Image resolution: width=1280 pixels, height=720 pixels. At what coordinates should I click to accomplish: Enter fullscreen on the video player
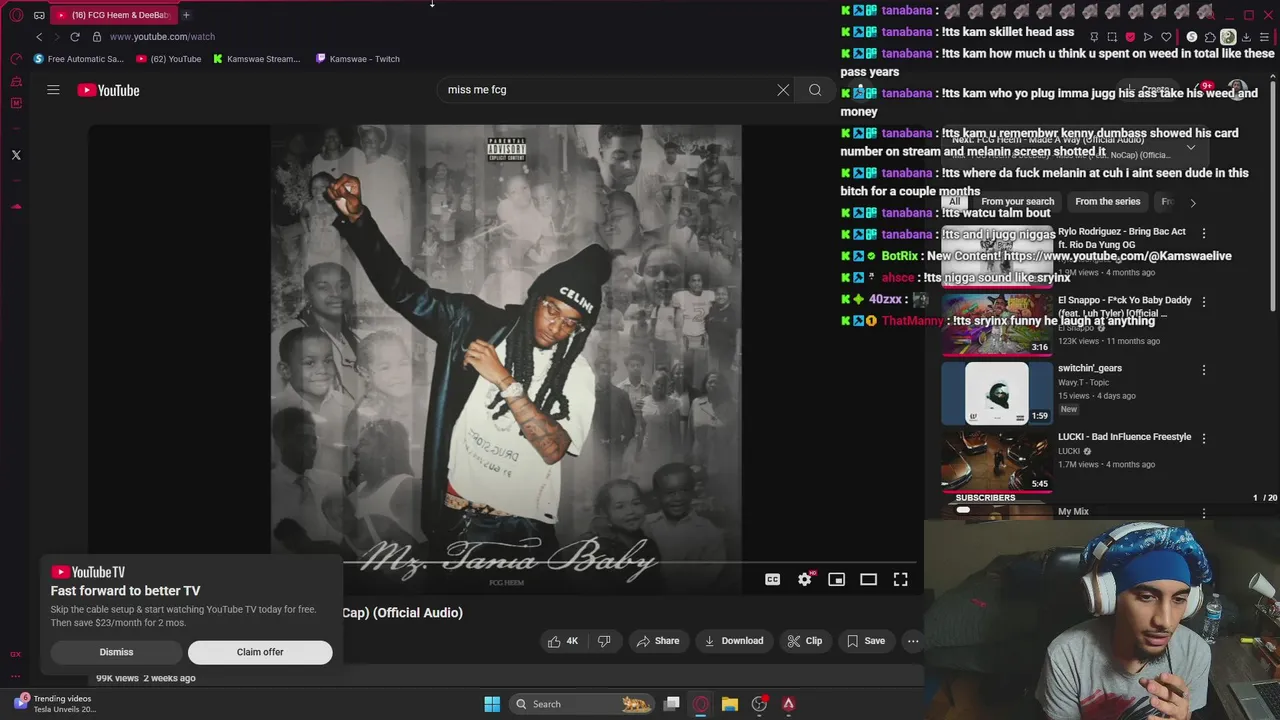[x=900, y=579]
